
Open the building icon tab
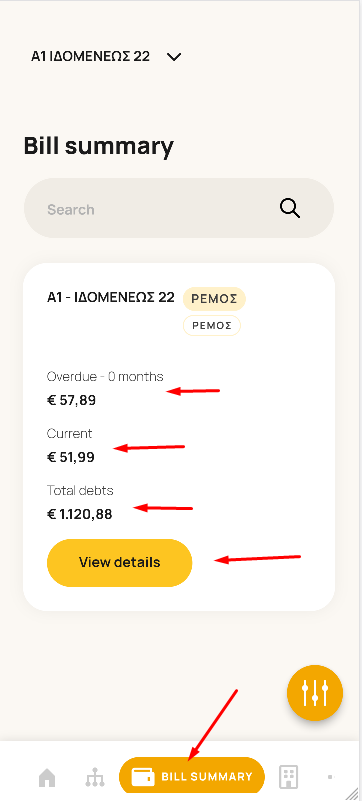point(288,777)
